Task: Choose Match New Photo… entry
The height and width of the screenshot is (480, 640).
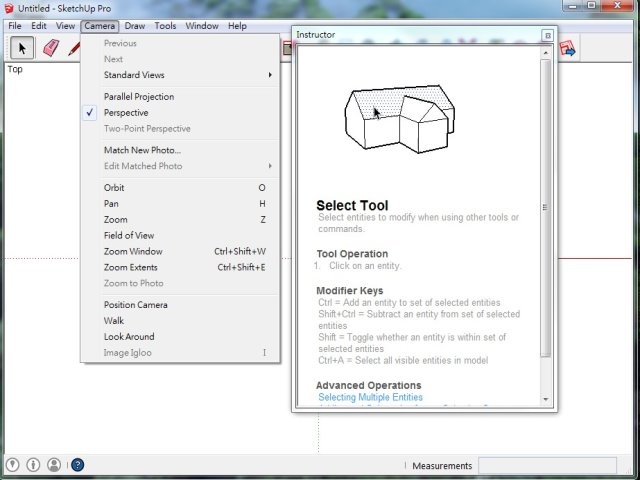Action: [180, 150]
